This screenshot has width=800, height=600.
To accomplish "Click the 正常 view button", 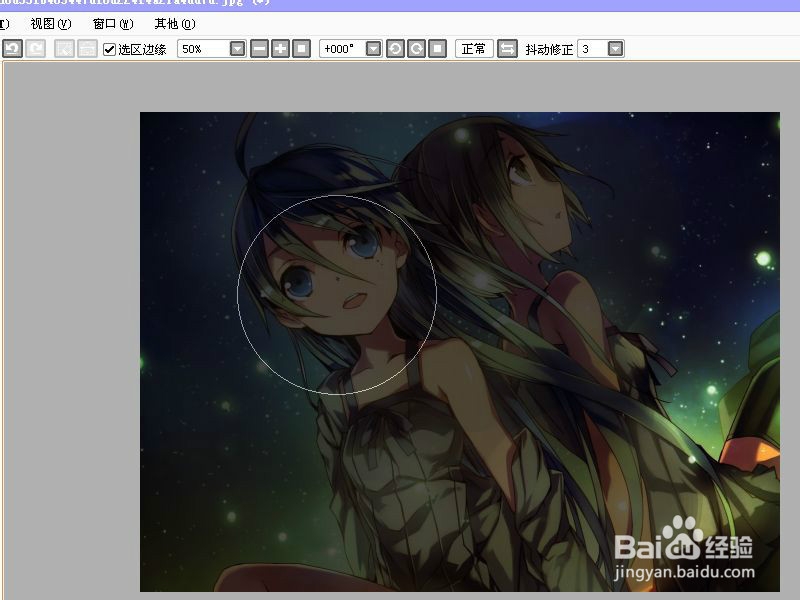I will 474,49.
